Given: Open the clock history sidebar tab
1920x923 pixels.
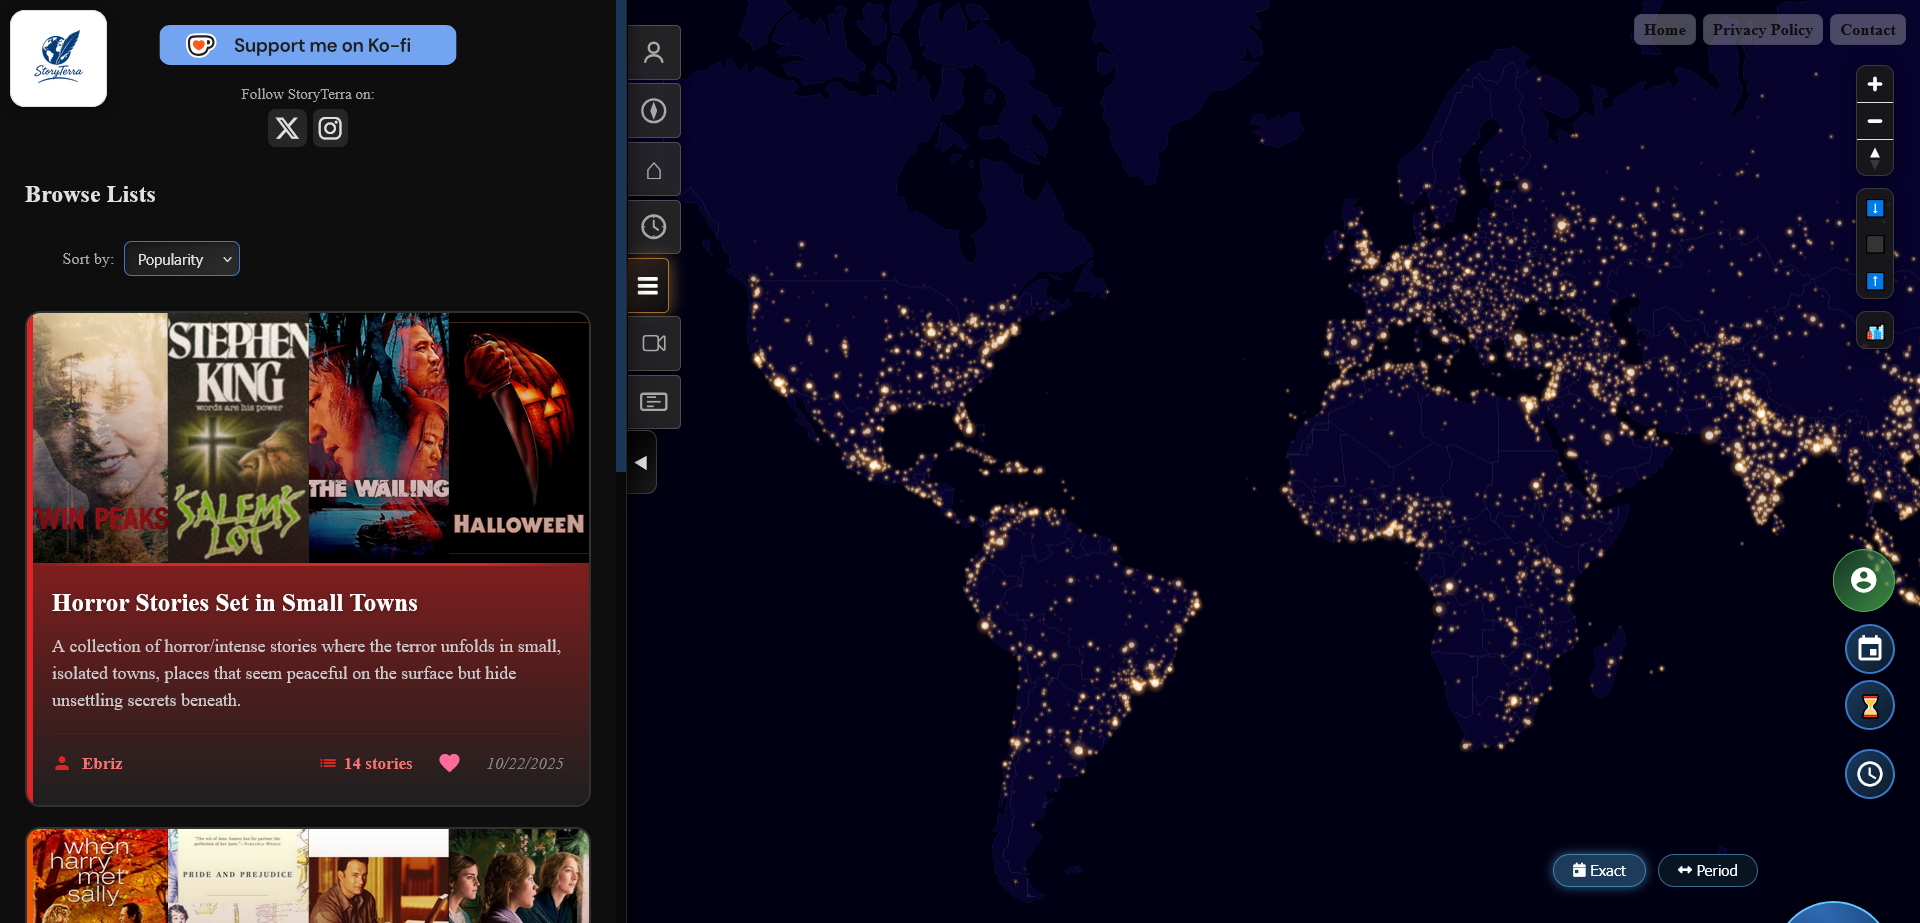Looking at the screenshot, I should click(x=654, y=227).
